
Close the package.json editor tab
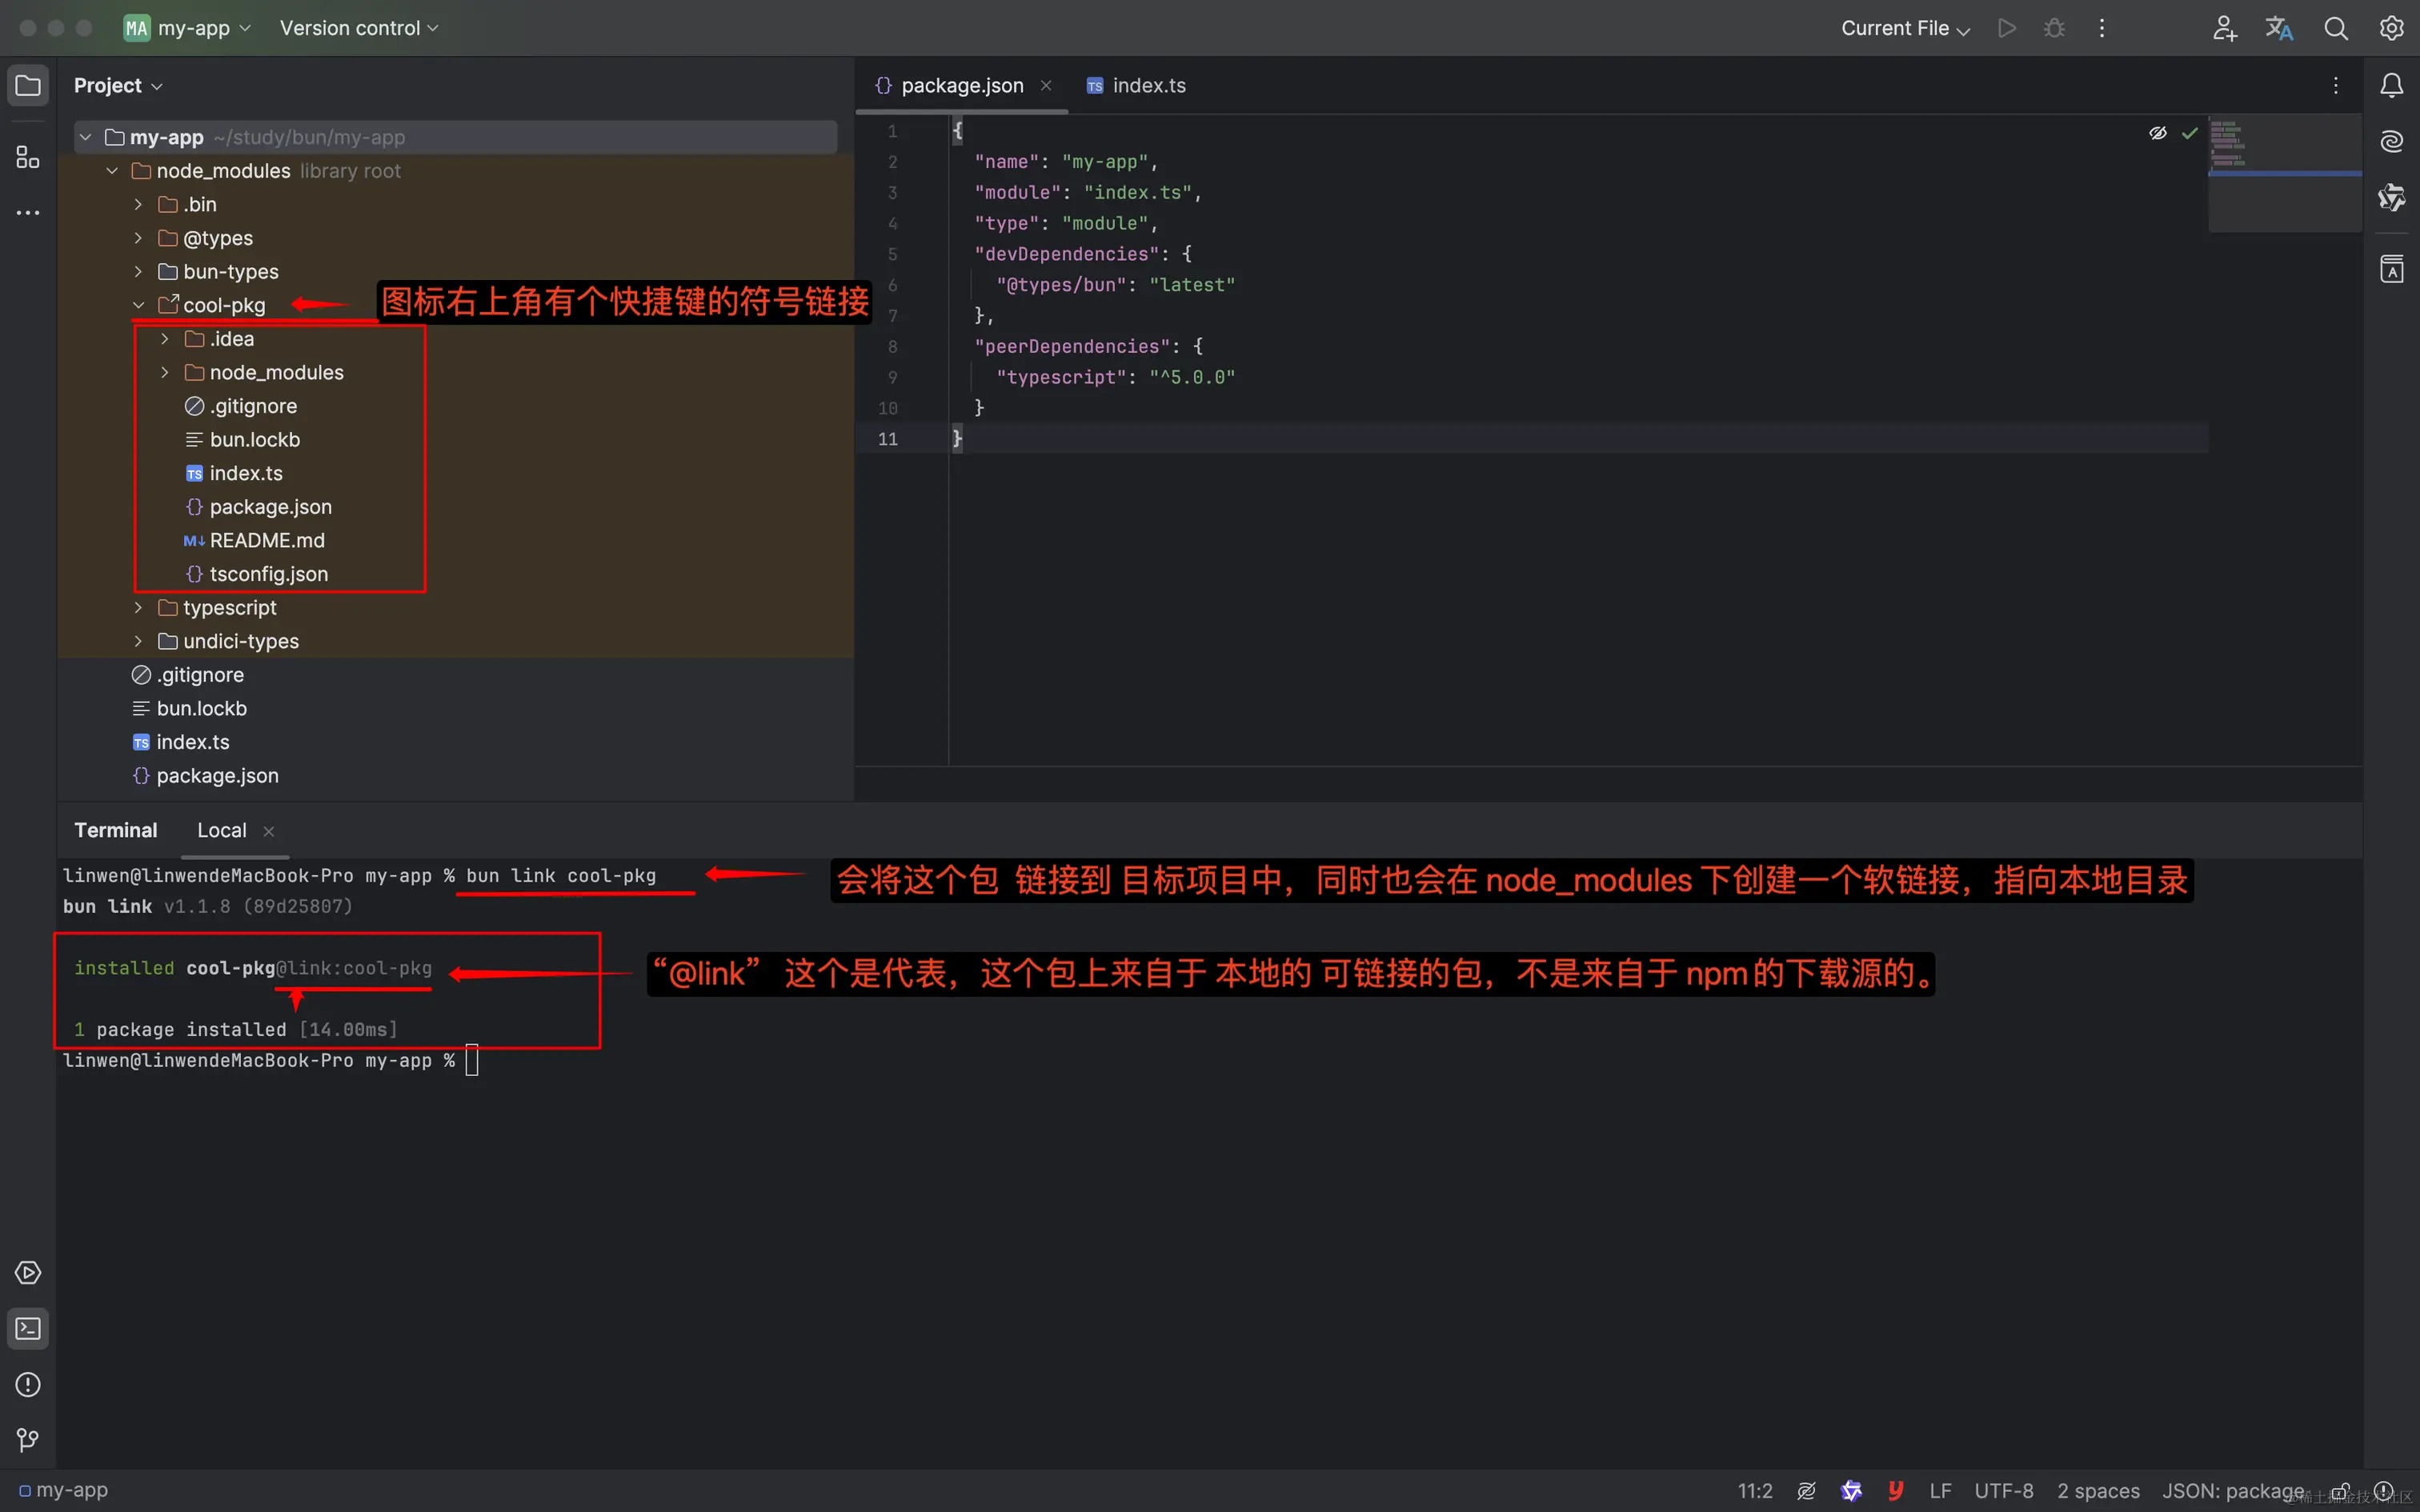pos(1046,86)
